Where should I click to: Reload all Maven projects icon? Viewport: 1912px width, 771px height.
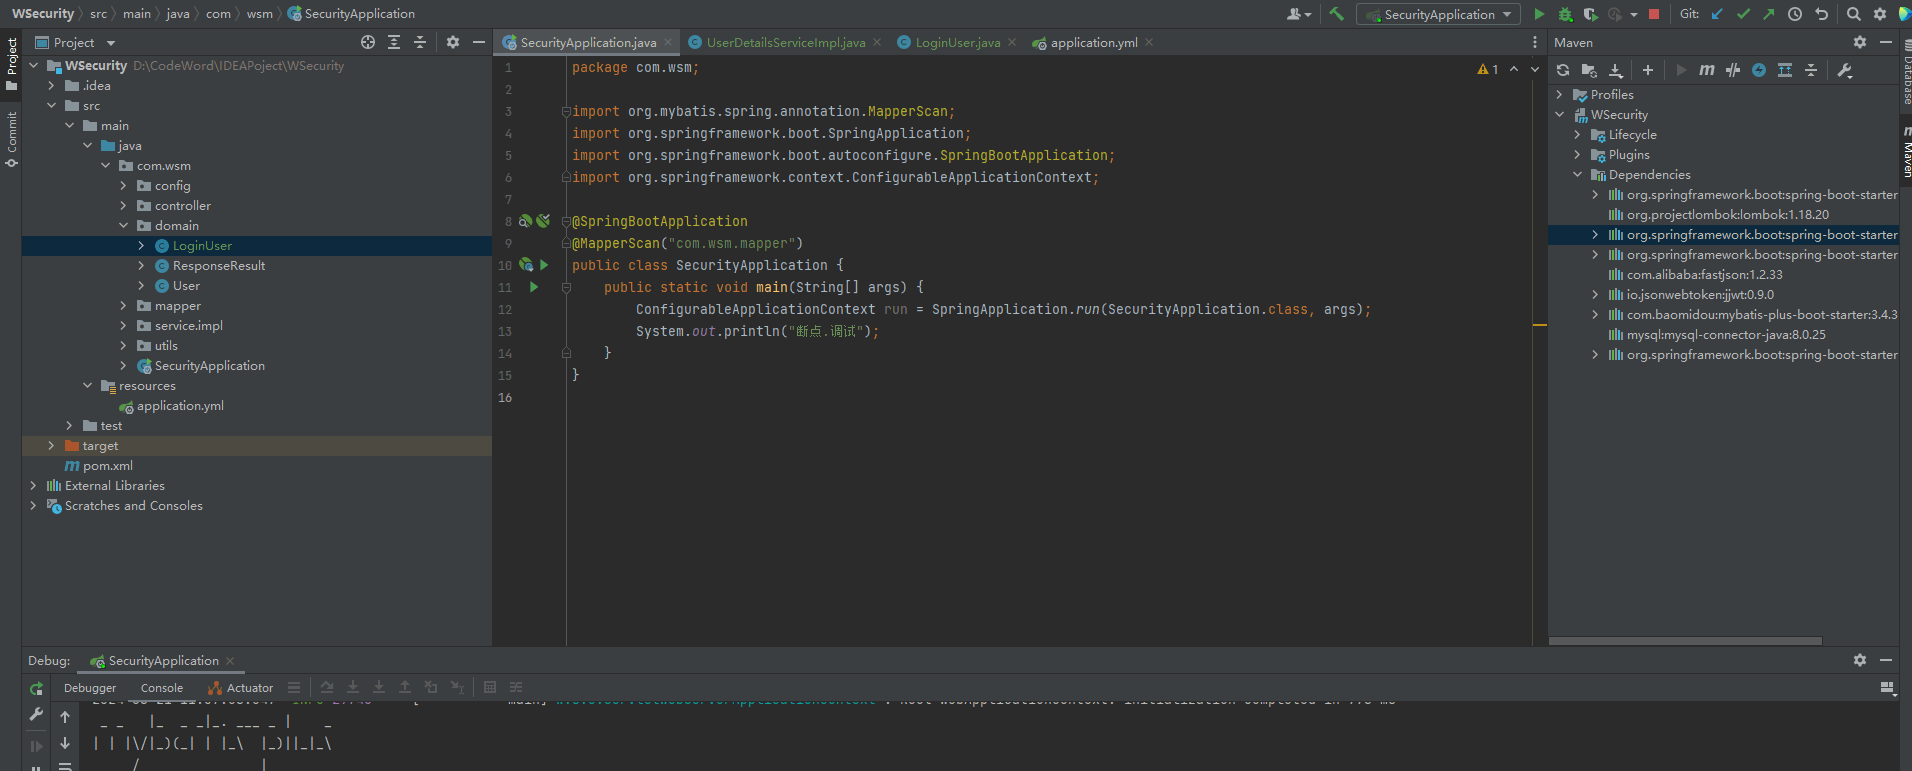click(1563, 70)
